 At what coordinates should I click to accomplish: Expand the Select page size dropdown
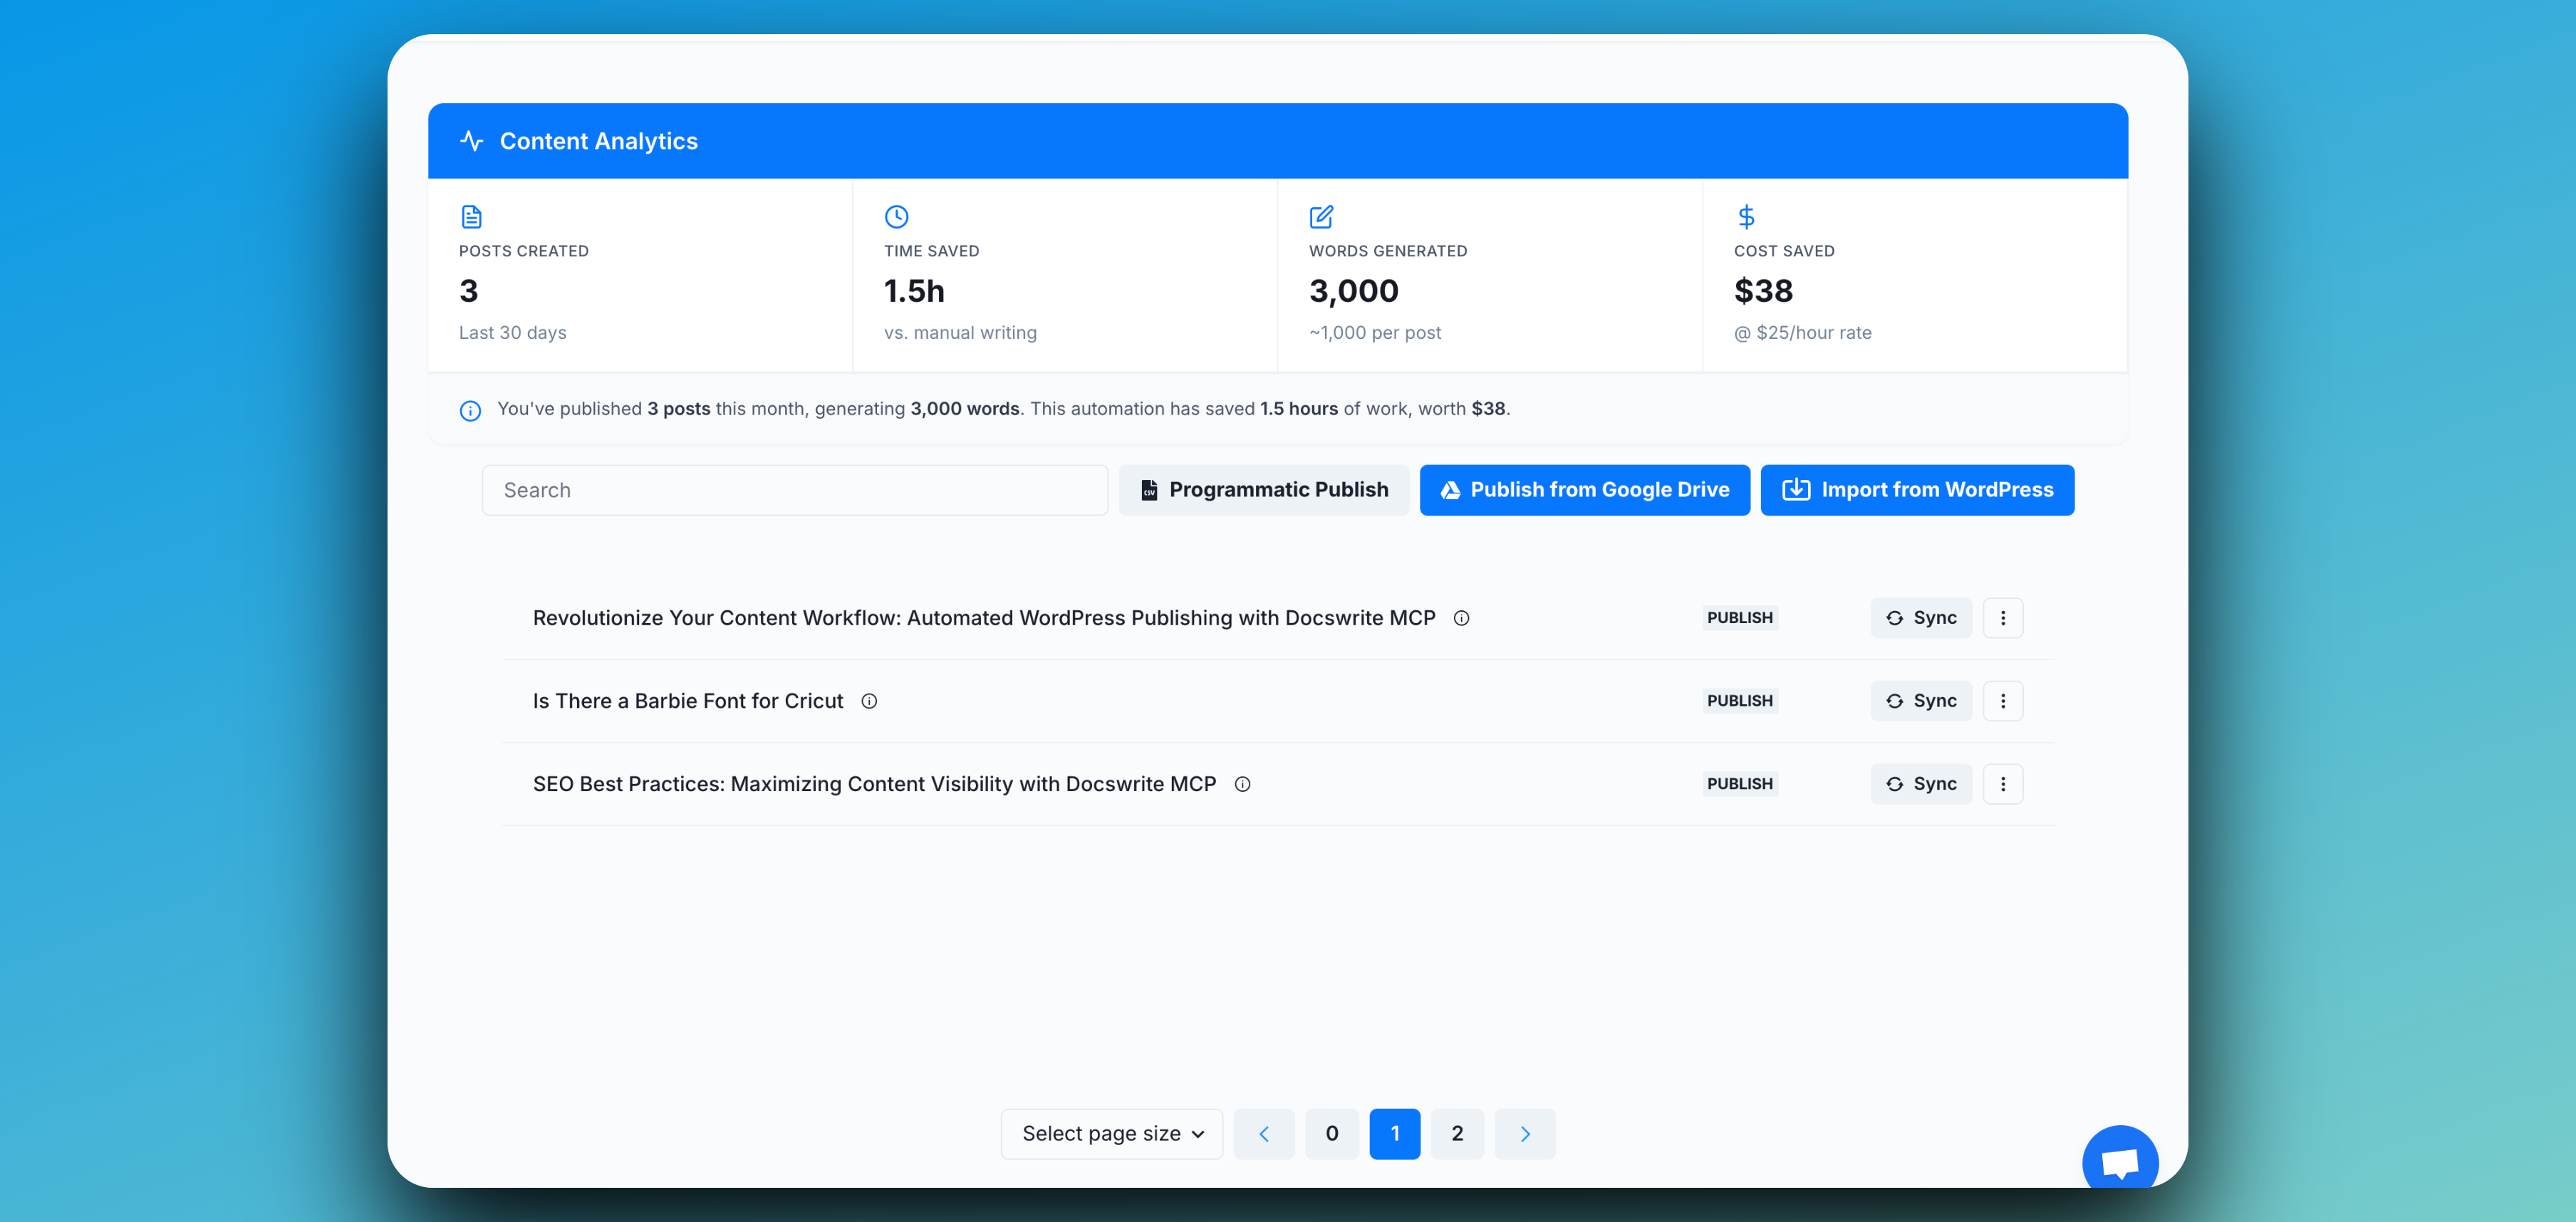1111,1133
